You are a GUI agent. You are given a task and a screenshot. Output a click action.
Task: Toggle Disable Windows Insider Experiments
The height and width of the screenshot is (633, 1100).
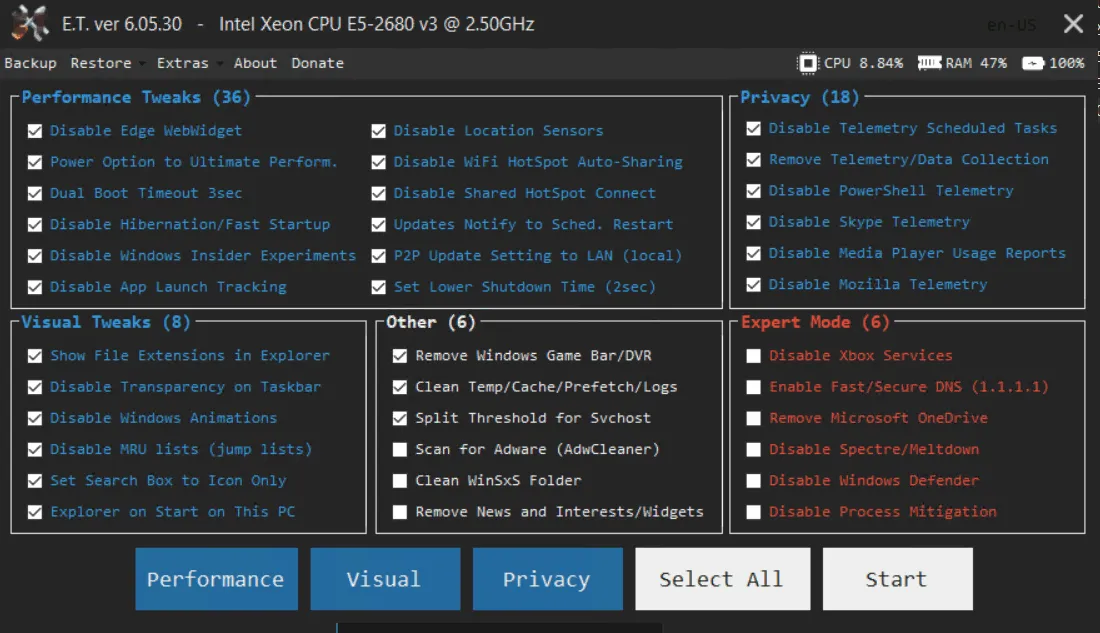34,256
